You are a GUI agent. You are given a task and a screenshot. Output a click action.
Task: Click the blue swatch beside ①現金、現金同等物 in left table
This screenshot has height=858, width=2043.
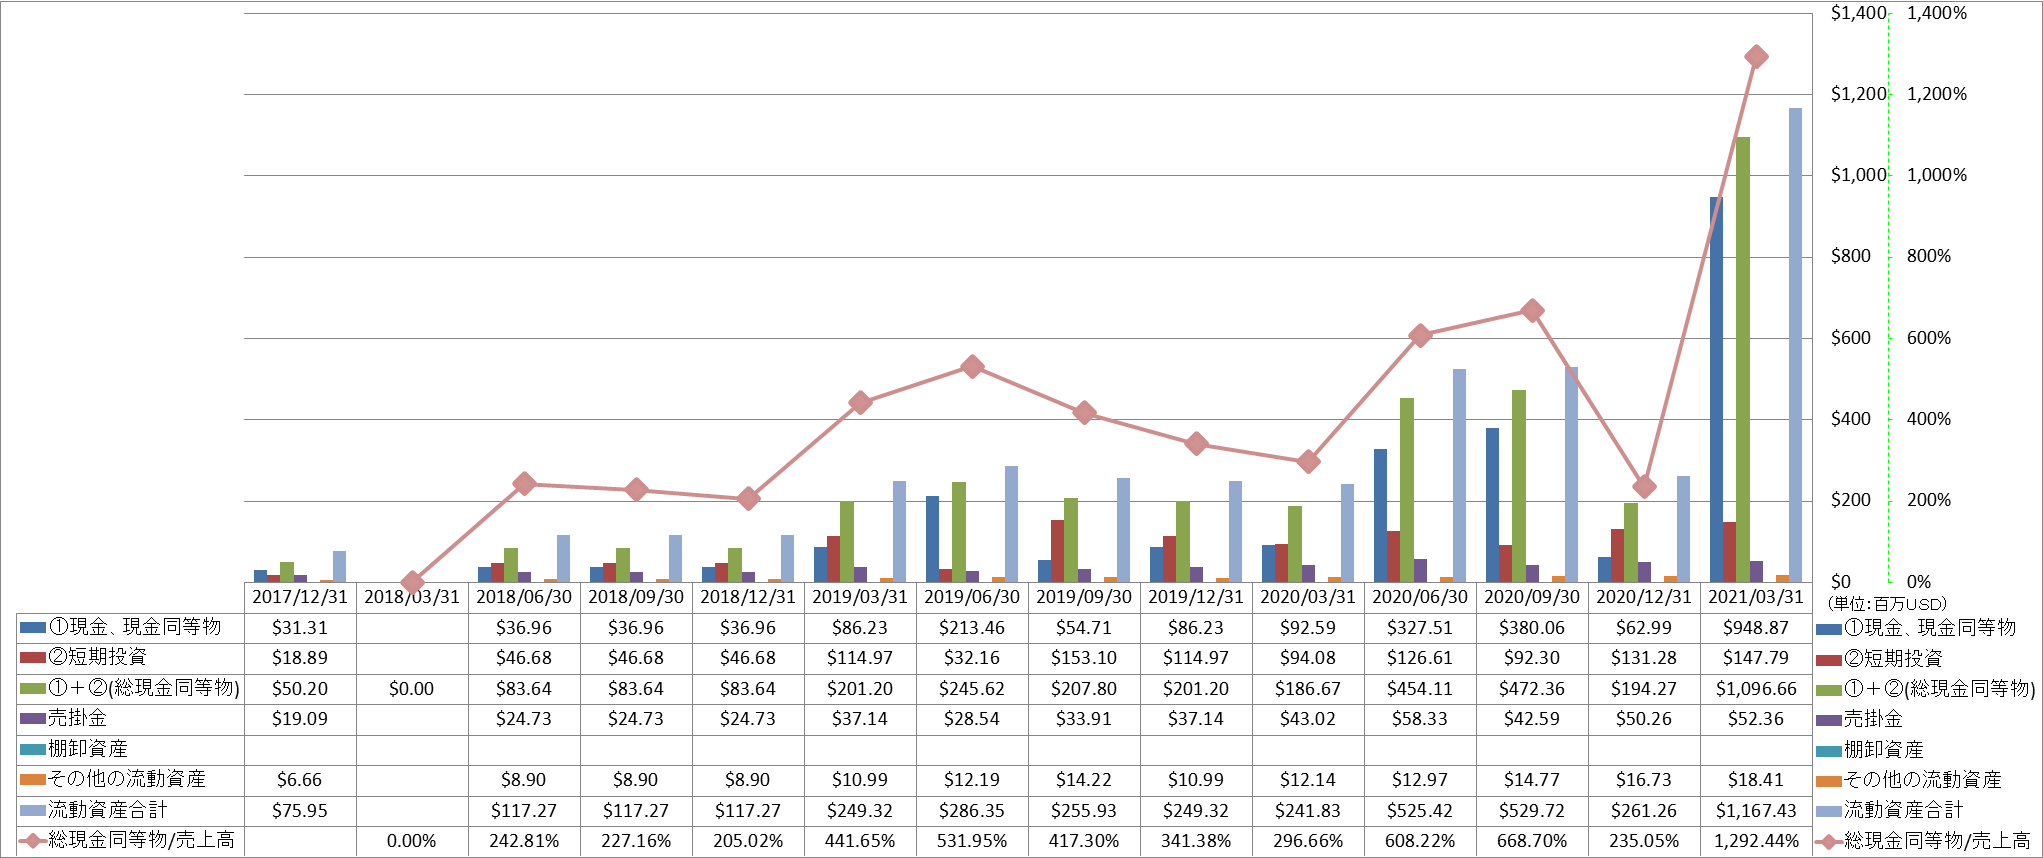coord(33,628)
